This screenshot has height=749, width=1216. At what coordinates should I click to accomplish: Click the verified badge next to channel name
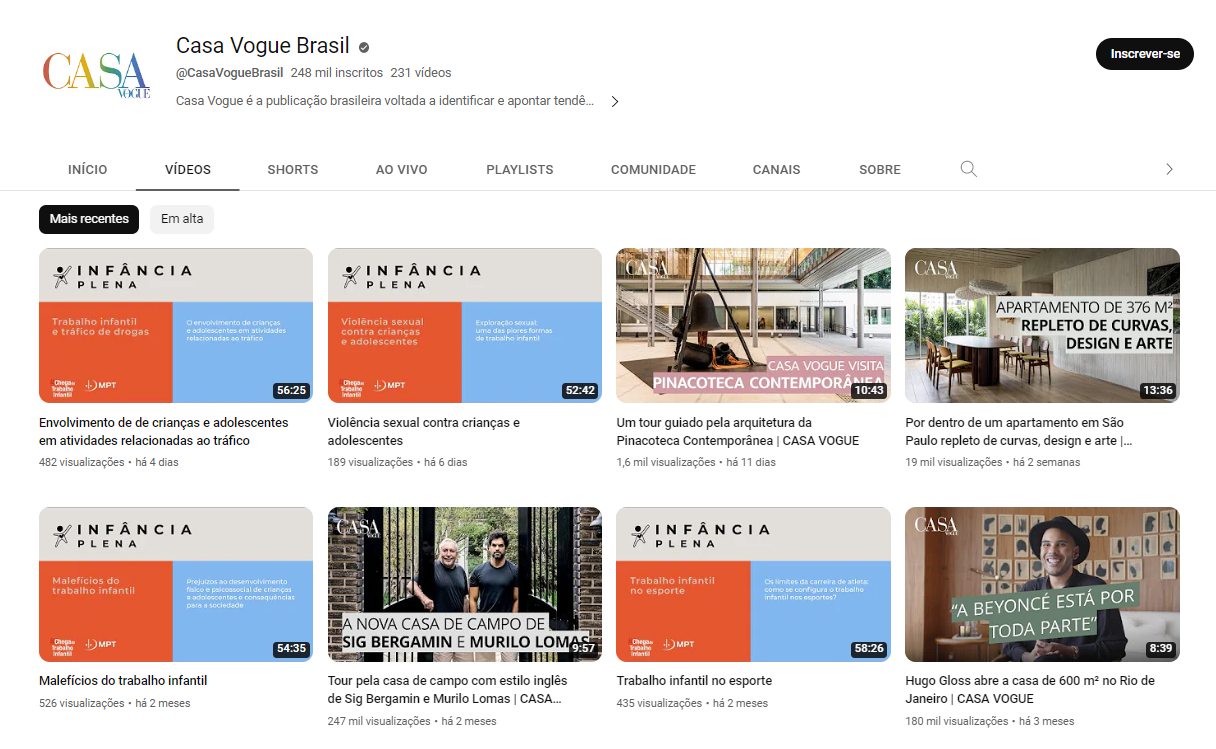[x=364, y=47]
